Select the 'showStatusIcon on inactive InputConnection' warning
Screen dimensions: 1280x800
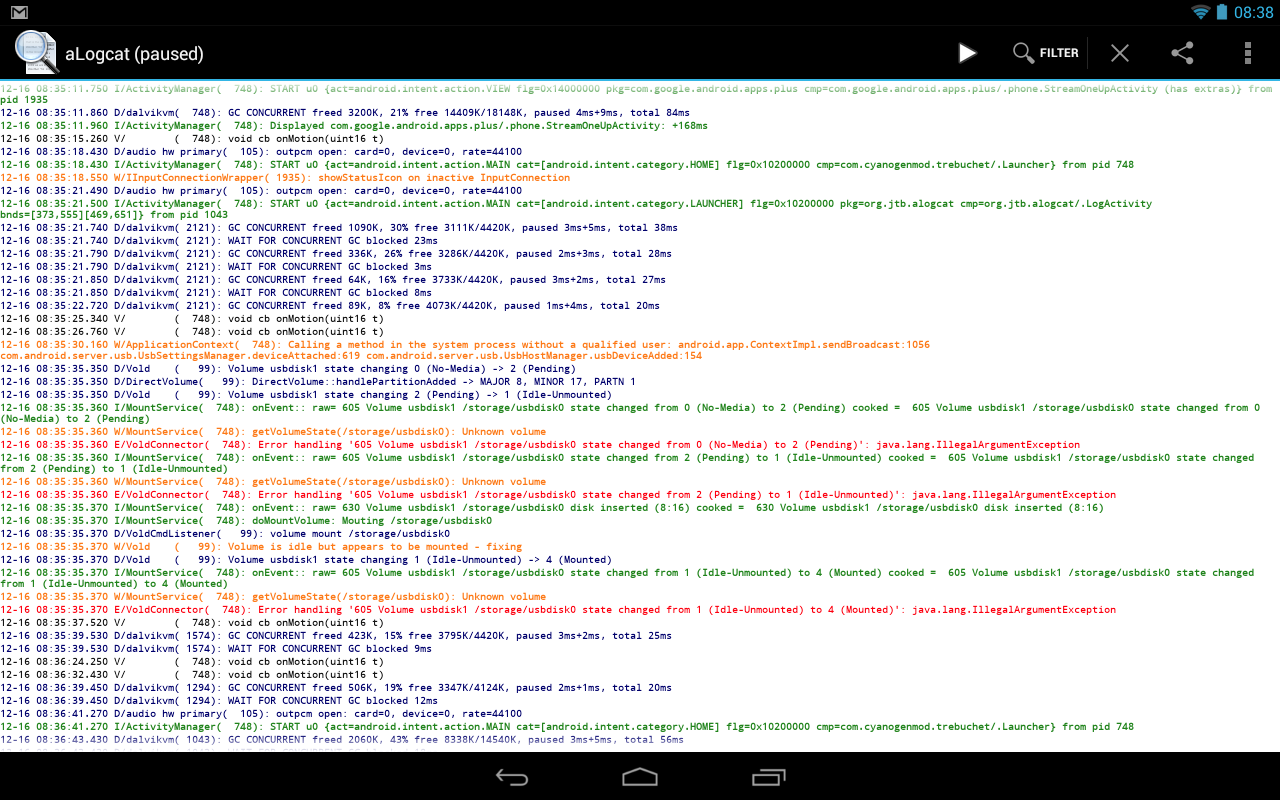[285, 177]
